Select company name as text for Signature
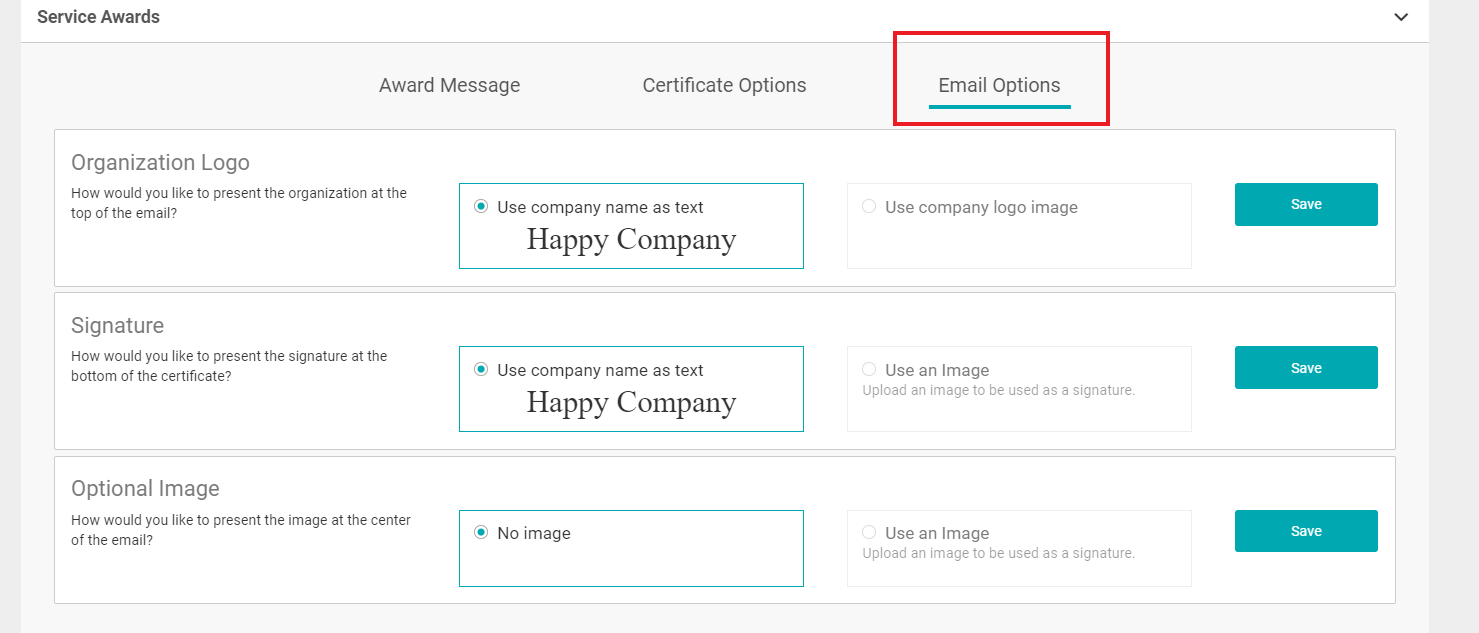 pos(481,370)
